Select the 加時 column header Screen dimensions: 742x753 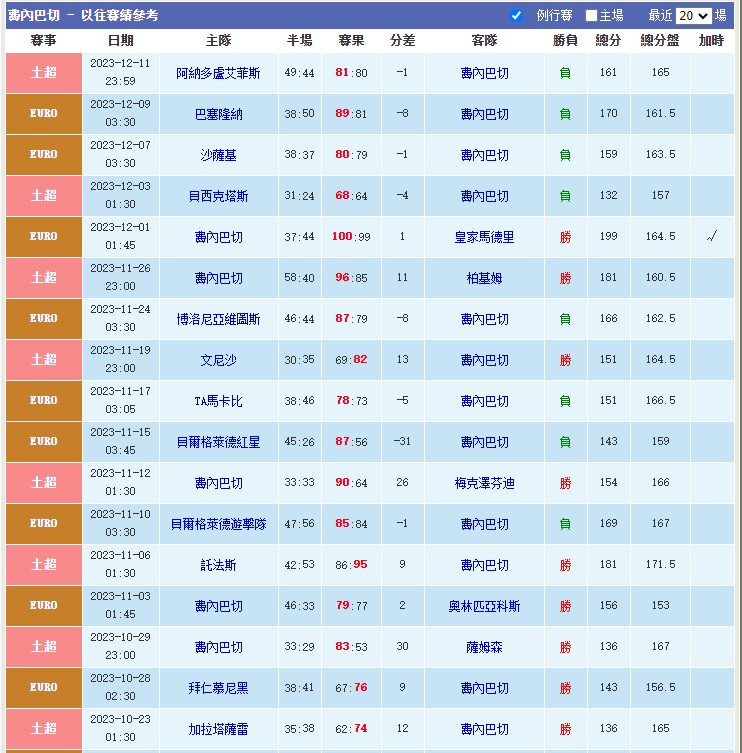pyautogui.click(x=711, y=40)
